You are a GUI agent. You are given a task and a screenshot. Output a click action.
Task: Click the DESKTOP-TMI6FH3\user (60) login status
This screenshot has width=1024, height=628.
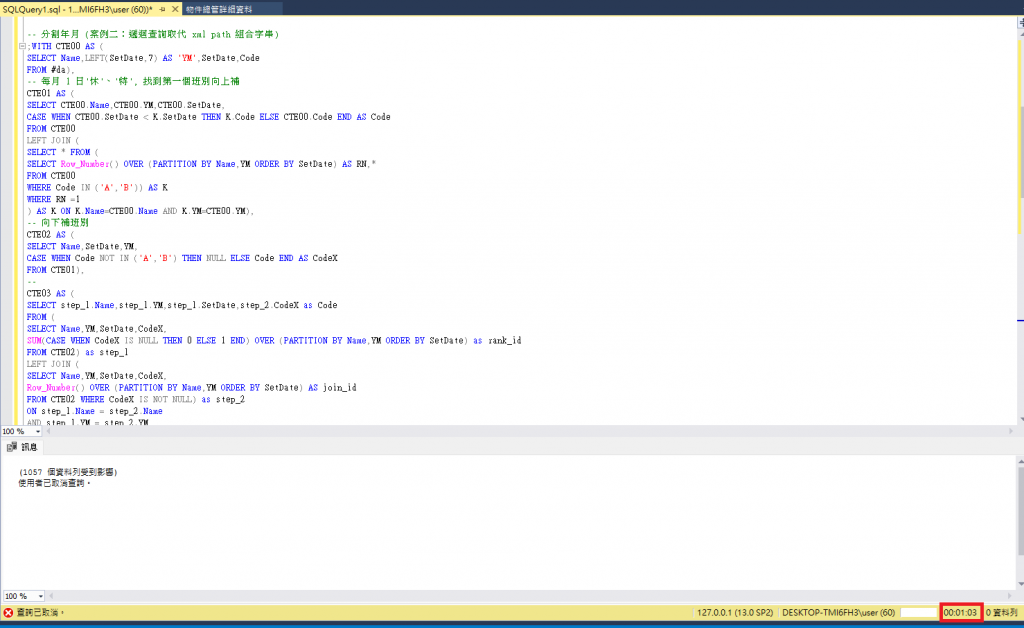839,612
